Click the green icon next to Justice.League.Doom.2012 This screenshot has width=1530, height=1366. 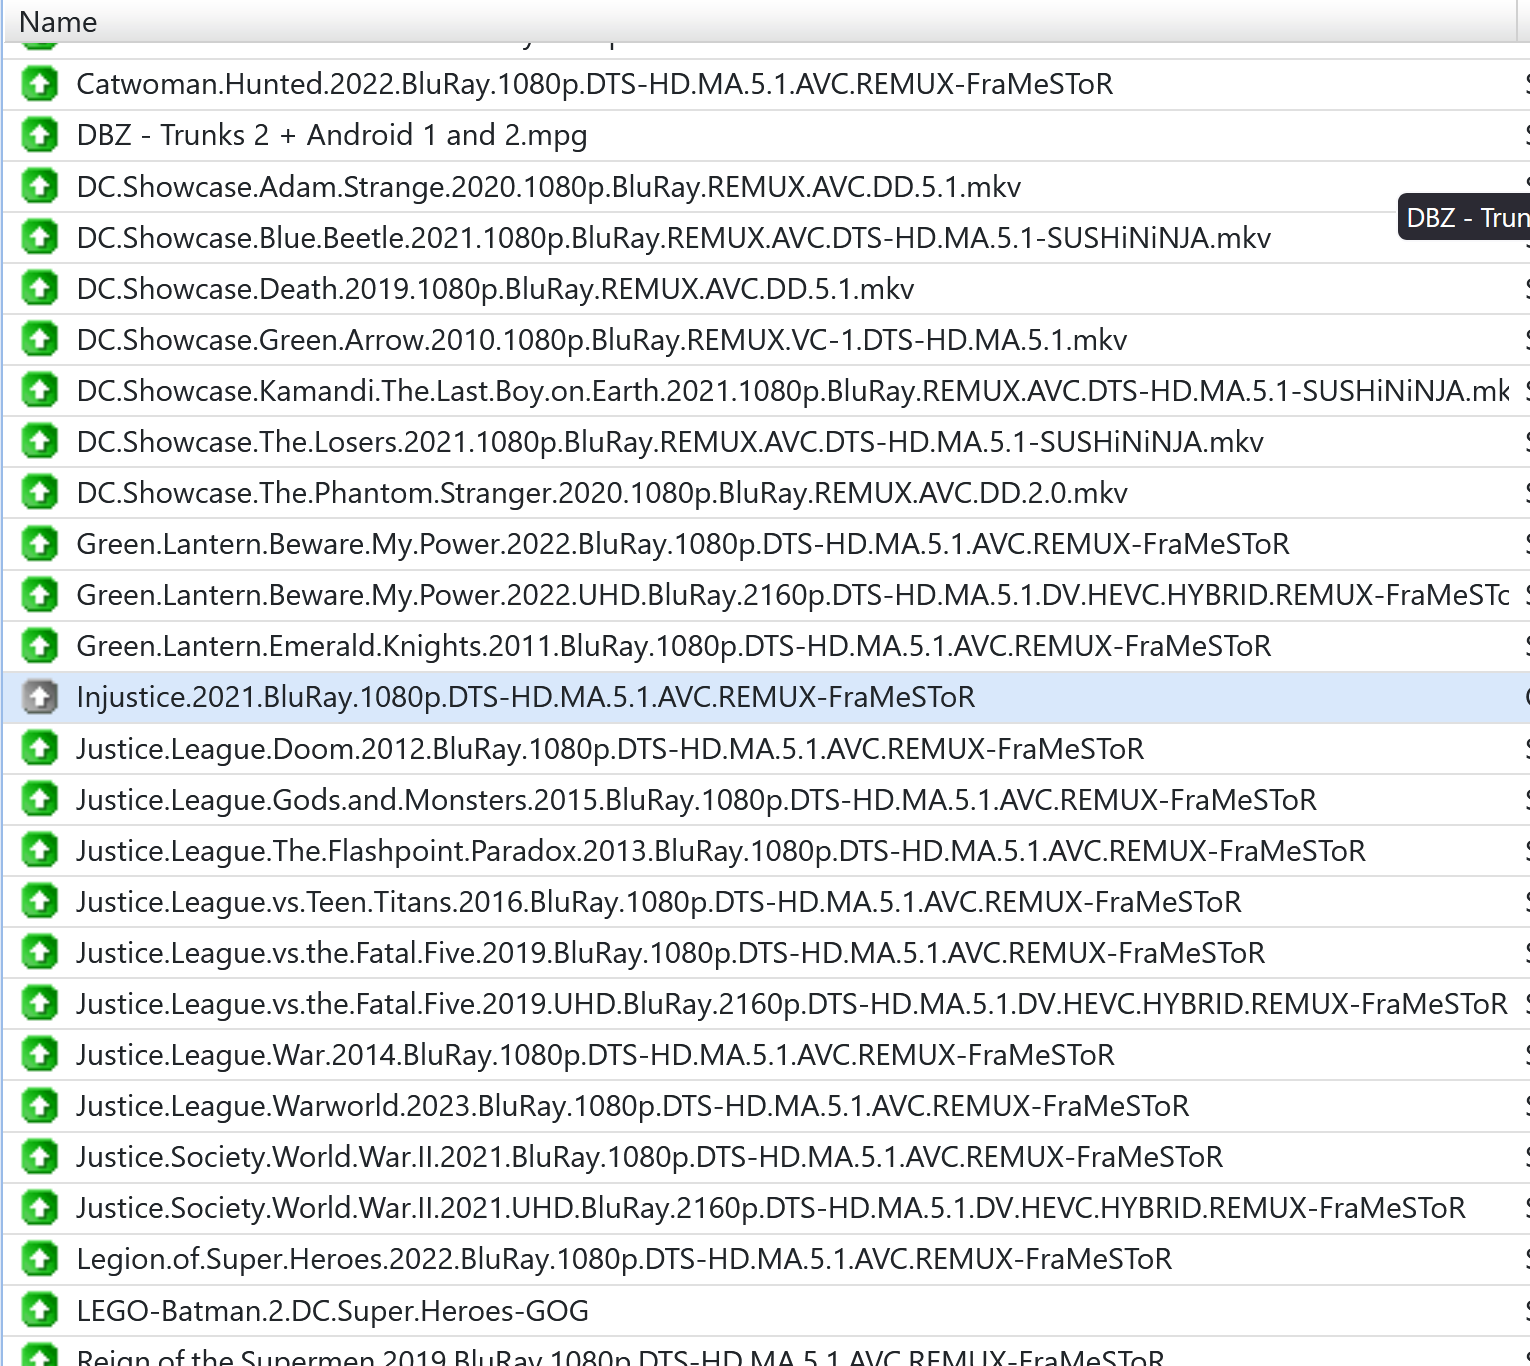tap(40, 748)
